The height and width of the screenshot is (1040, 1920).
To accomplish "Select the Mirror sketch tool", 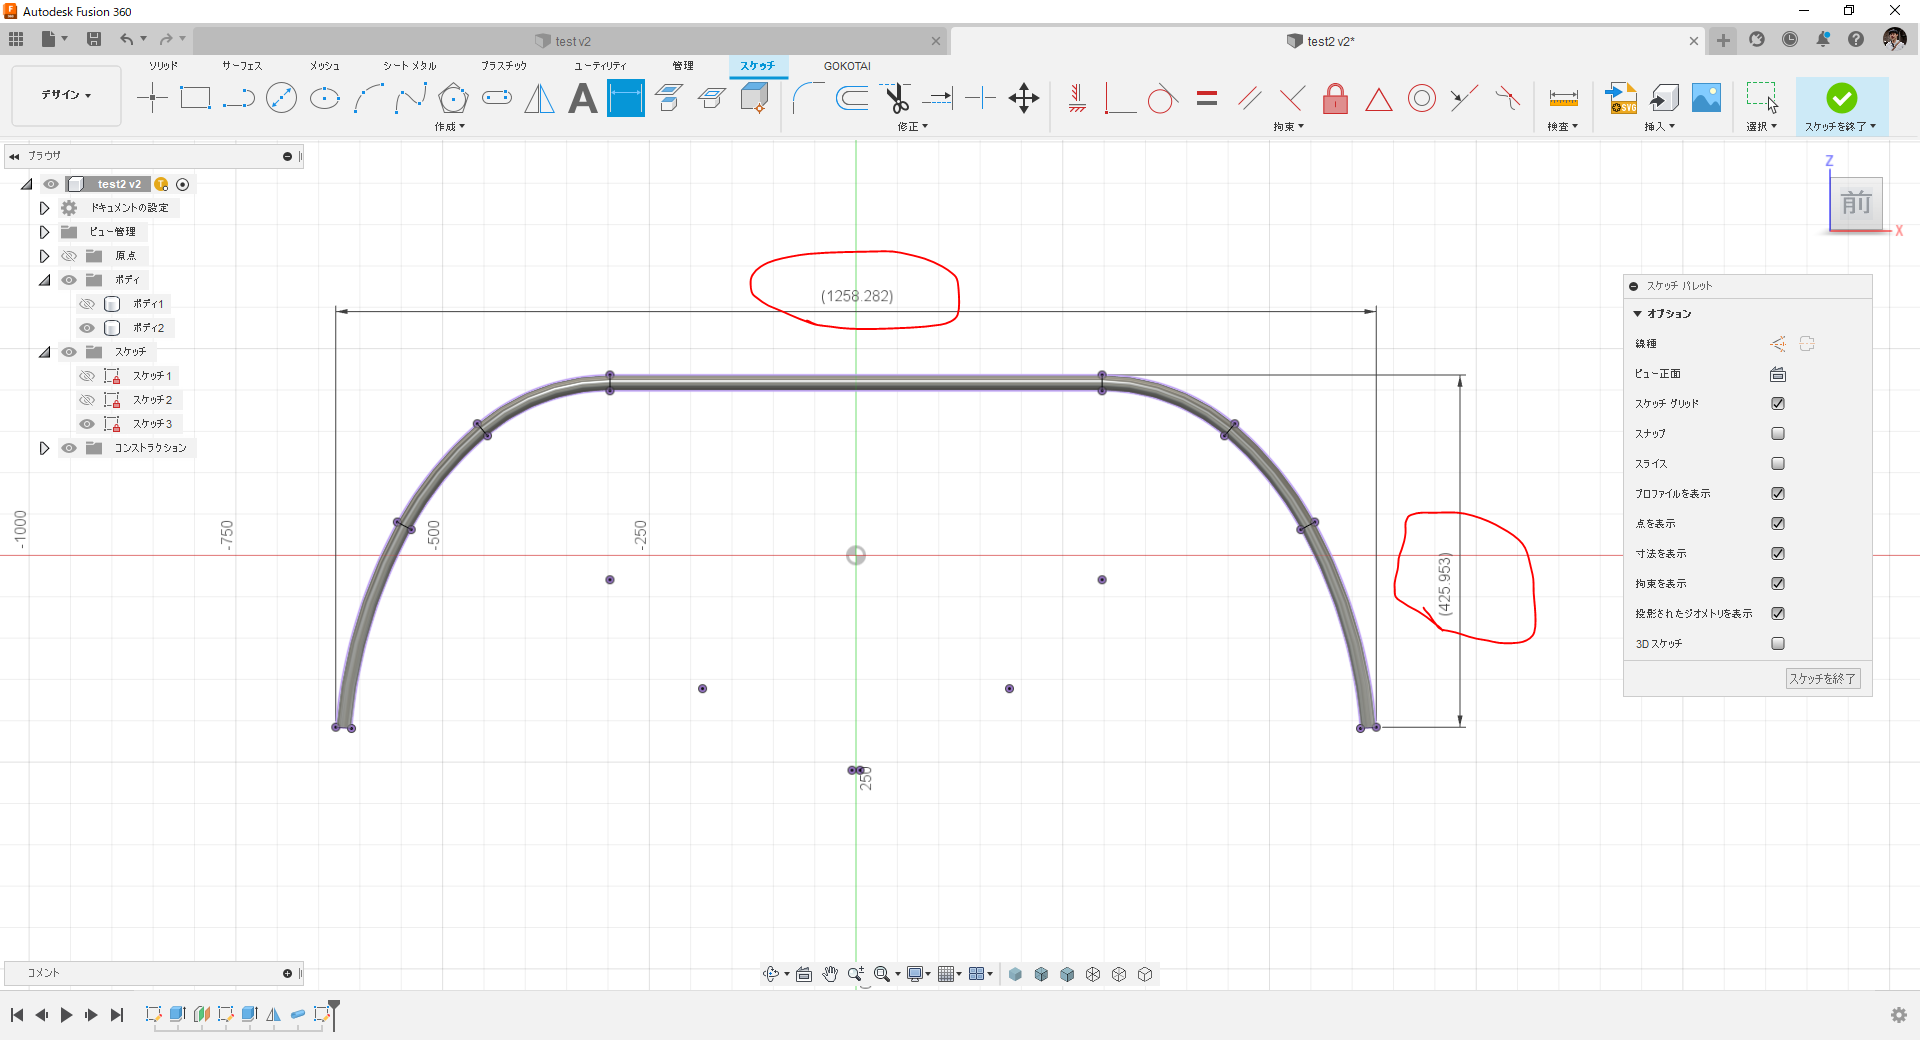I will point(539,98).
